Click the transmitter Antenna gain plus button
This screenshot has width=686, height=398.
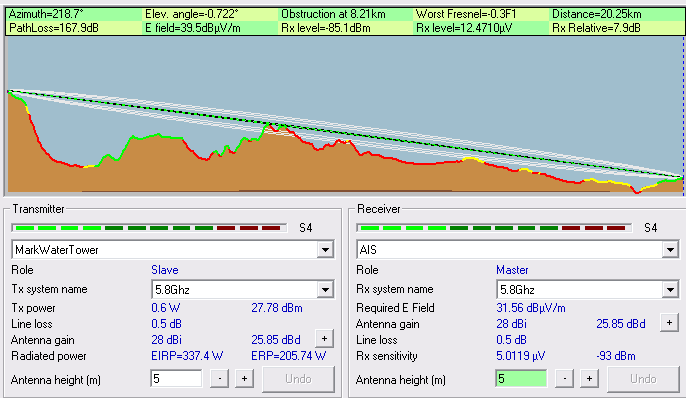324,339
